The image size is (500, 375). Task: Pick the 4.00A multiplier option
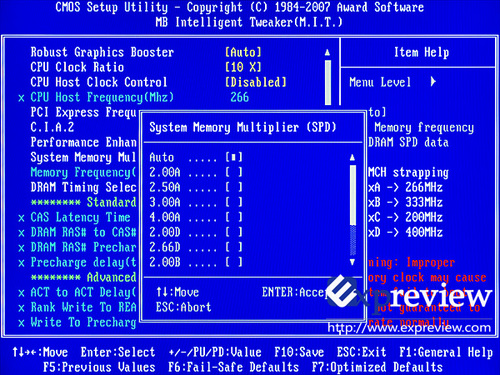[196, 217]
